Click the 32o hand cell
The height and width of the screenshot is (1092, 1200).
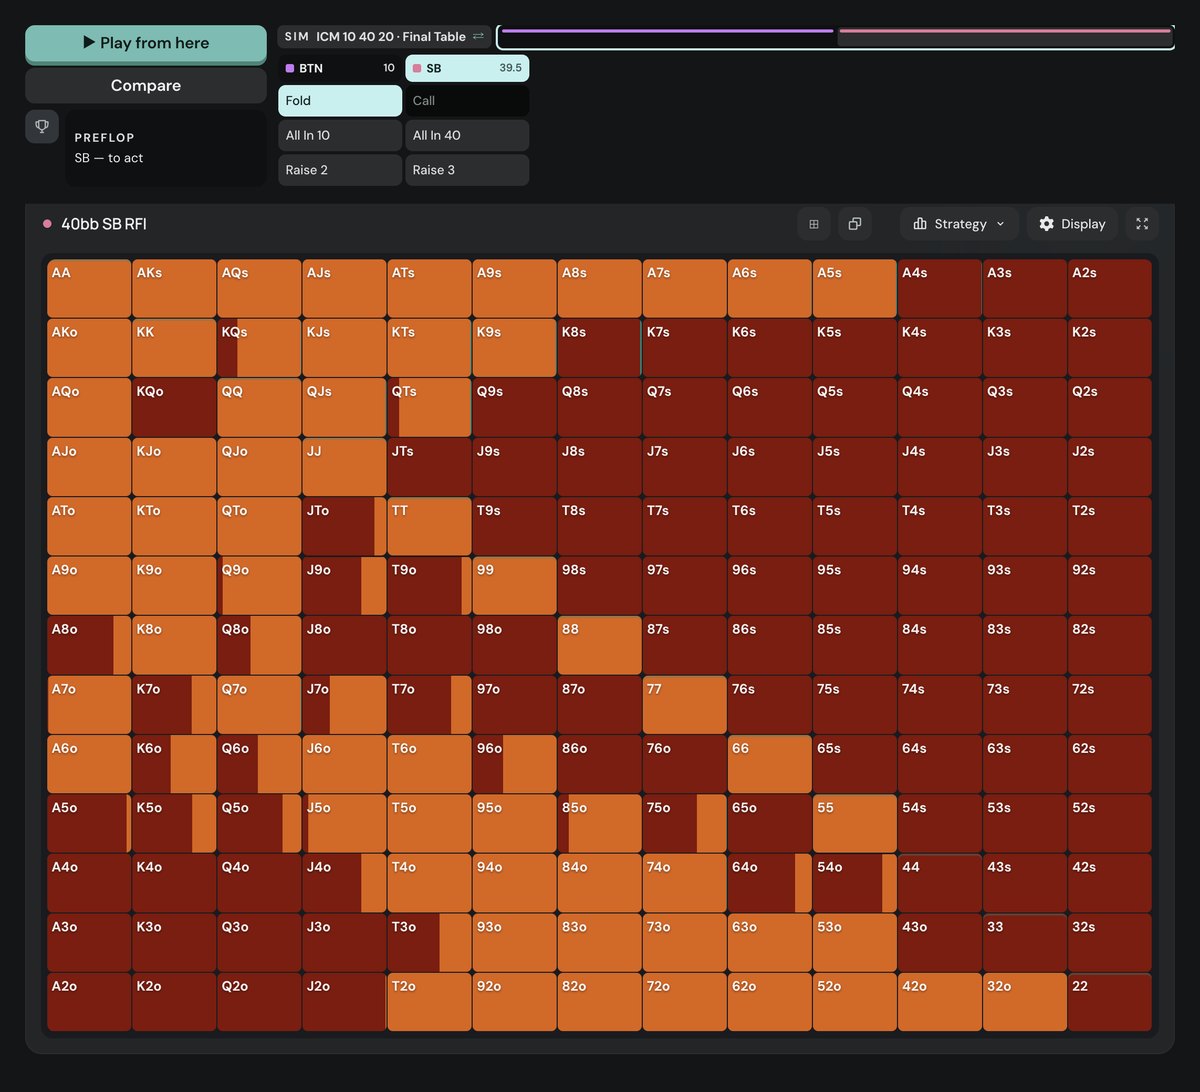1025,1003
